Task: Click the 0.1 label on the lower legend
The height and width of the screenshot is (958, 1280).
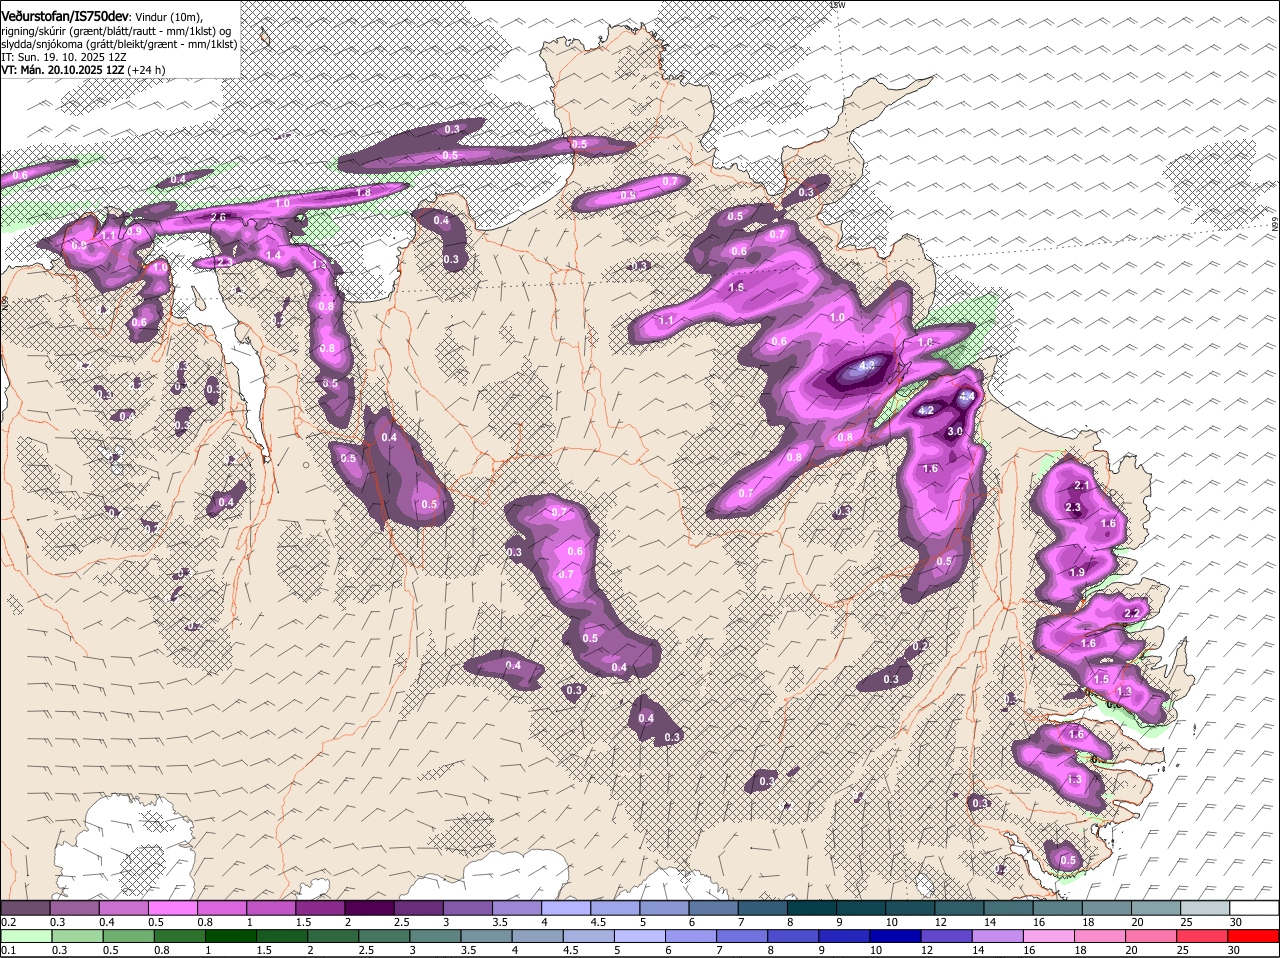Action: pos(7,950)
